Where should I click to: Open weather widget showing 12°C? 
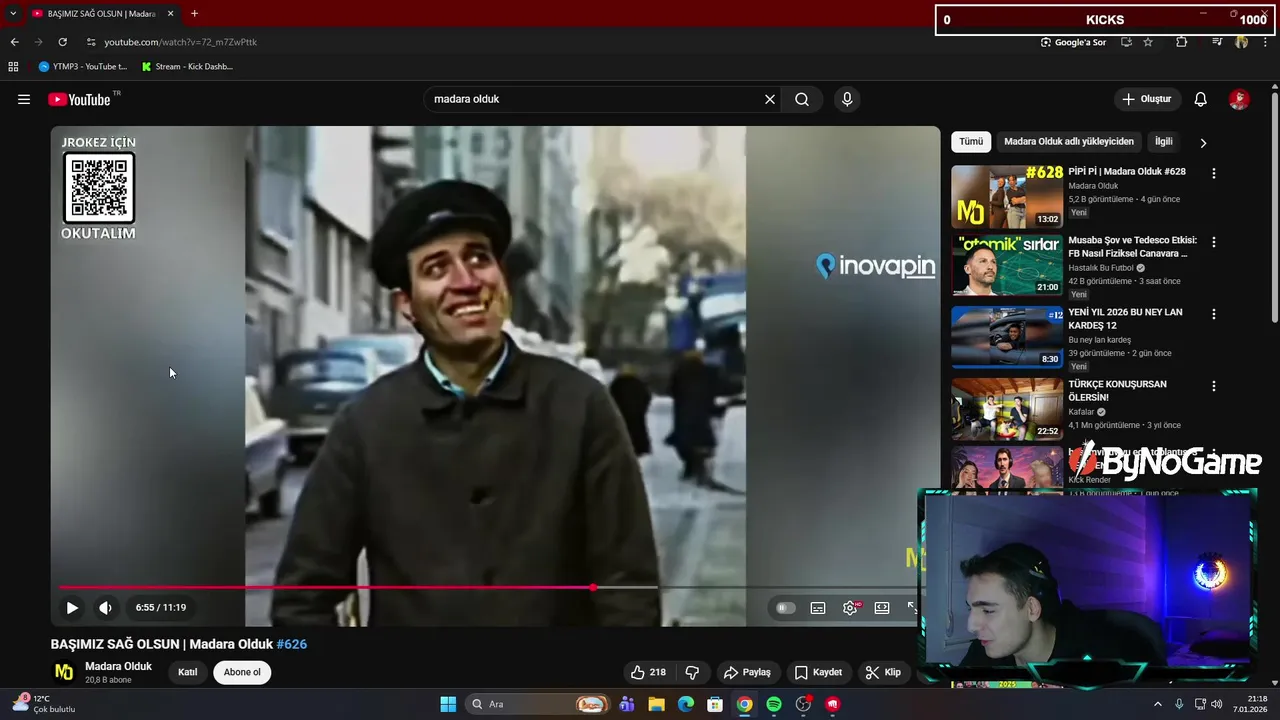pos(43,704)
